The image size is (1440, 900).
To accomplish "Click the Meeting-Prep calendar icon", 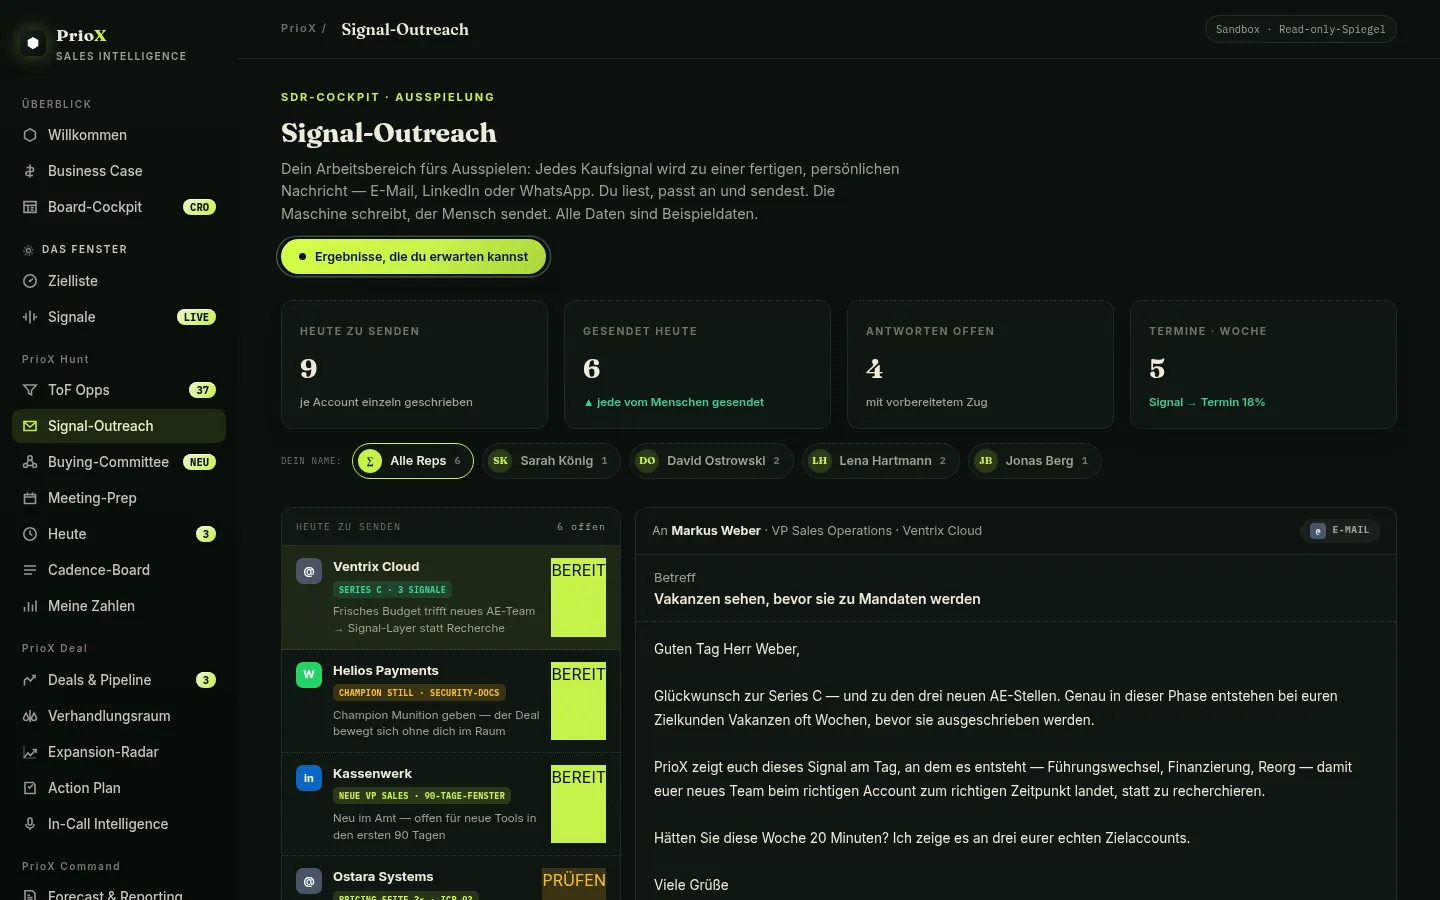I will (30, 498).
